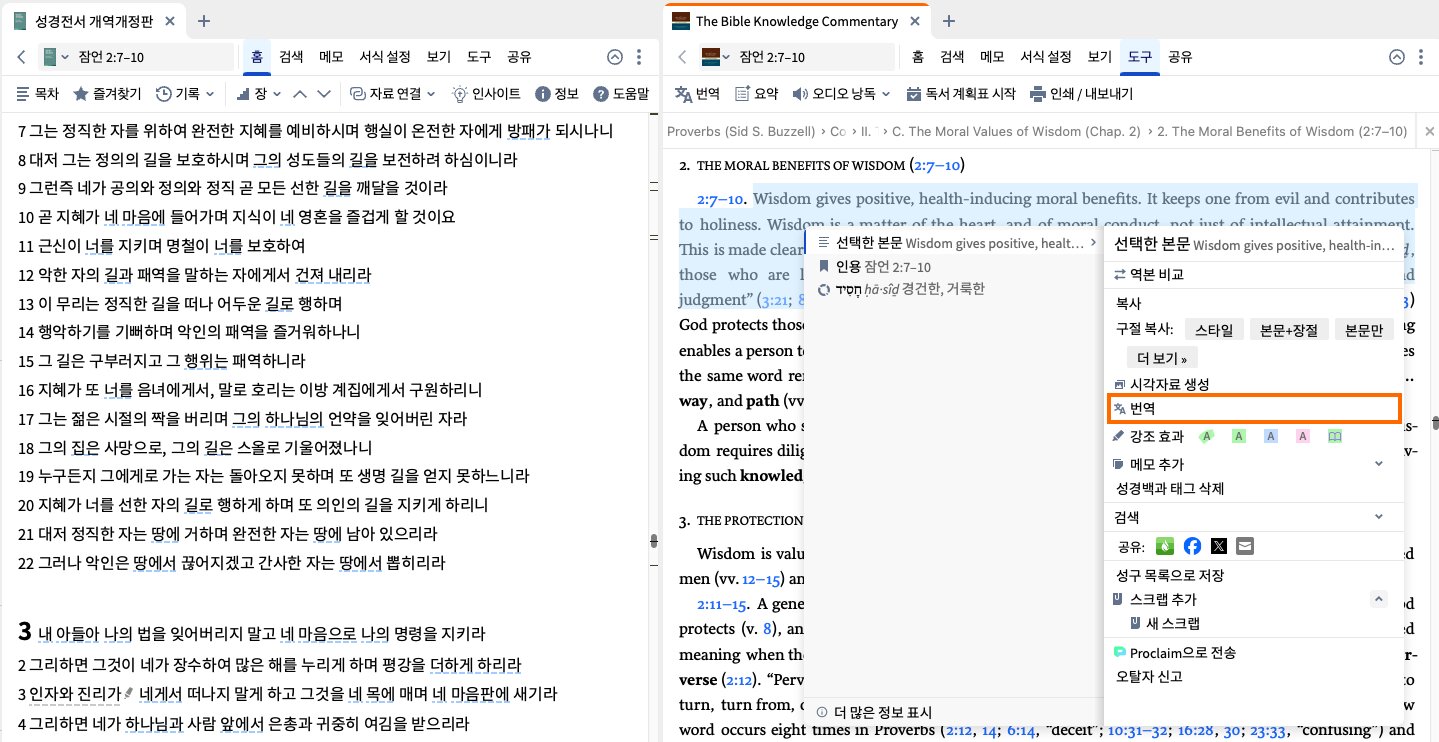Apply the green brush-stroke highlight swatch
The height and width of the screenshot is (742, 1439).
pyautogui.click(x=1207, y=436)
